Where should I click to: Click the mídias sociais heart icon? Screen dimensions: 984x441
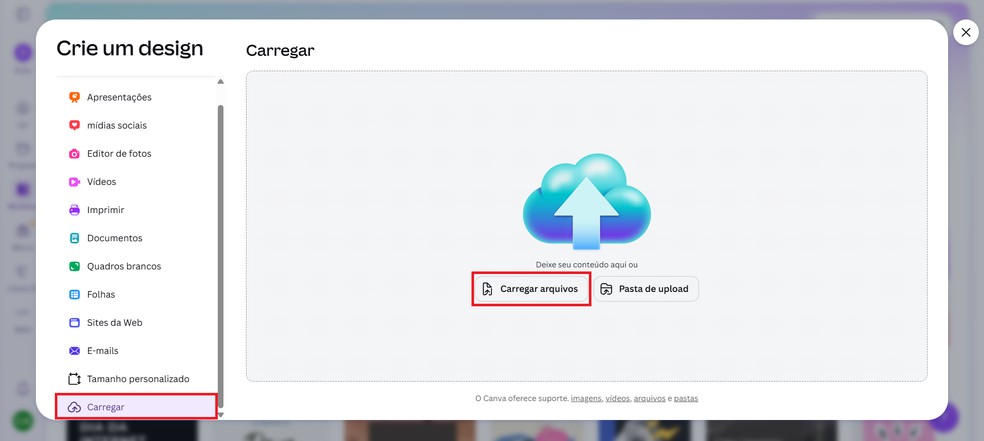click(74, 125)
